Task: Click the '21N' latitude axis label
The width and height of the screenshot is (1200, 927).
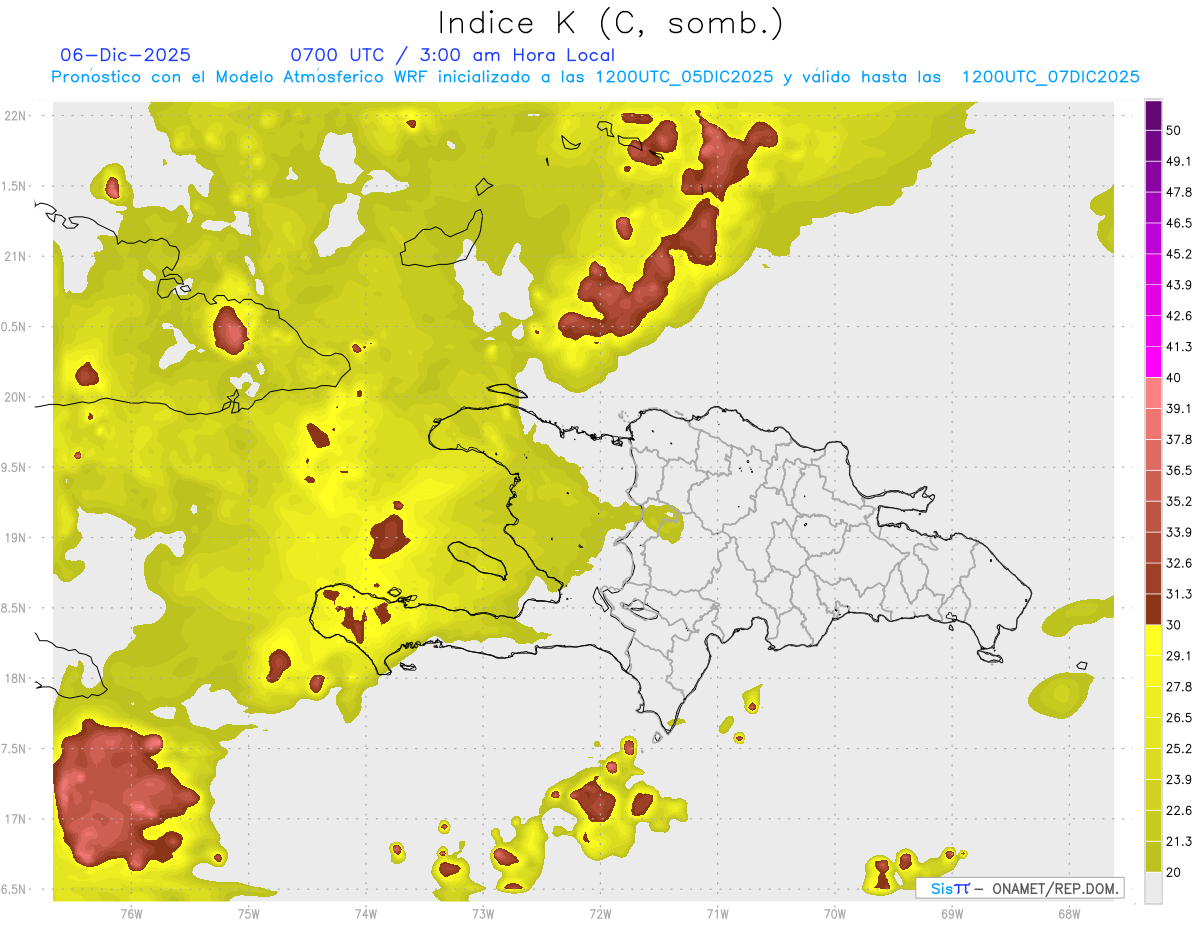Action: coord(16,256)
